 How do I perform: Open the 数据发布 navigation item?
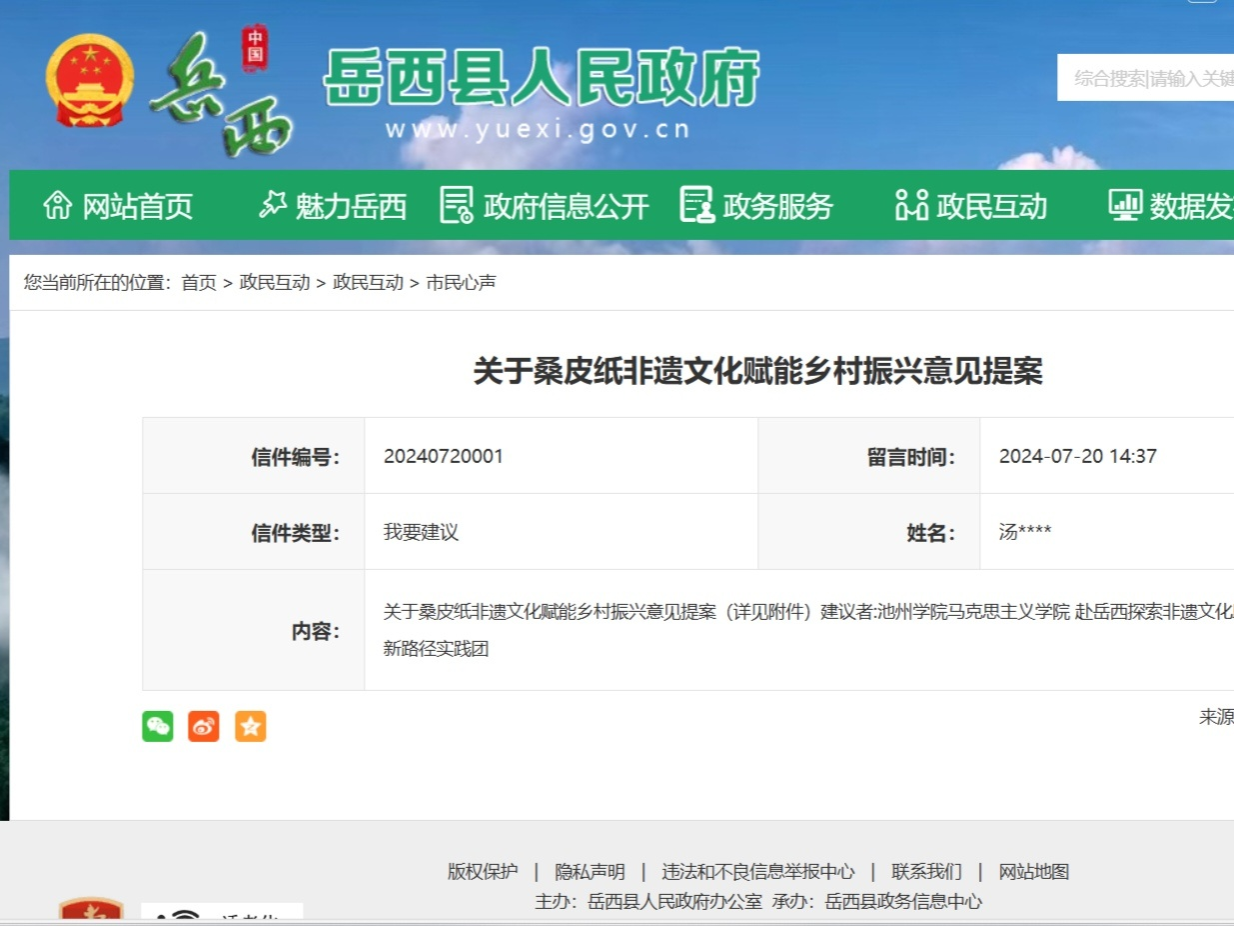(1172, 206)
